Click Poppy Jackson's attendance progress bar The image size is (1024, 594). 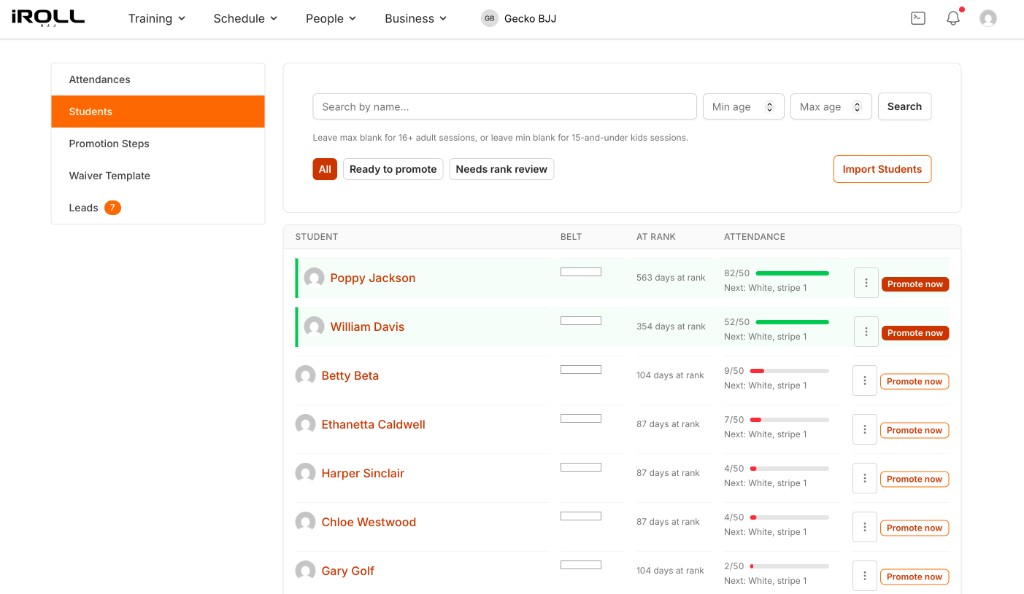pos(792,273)
